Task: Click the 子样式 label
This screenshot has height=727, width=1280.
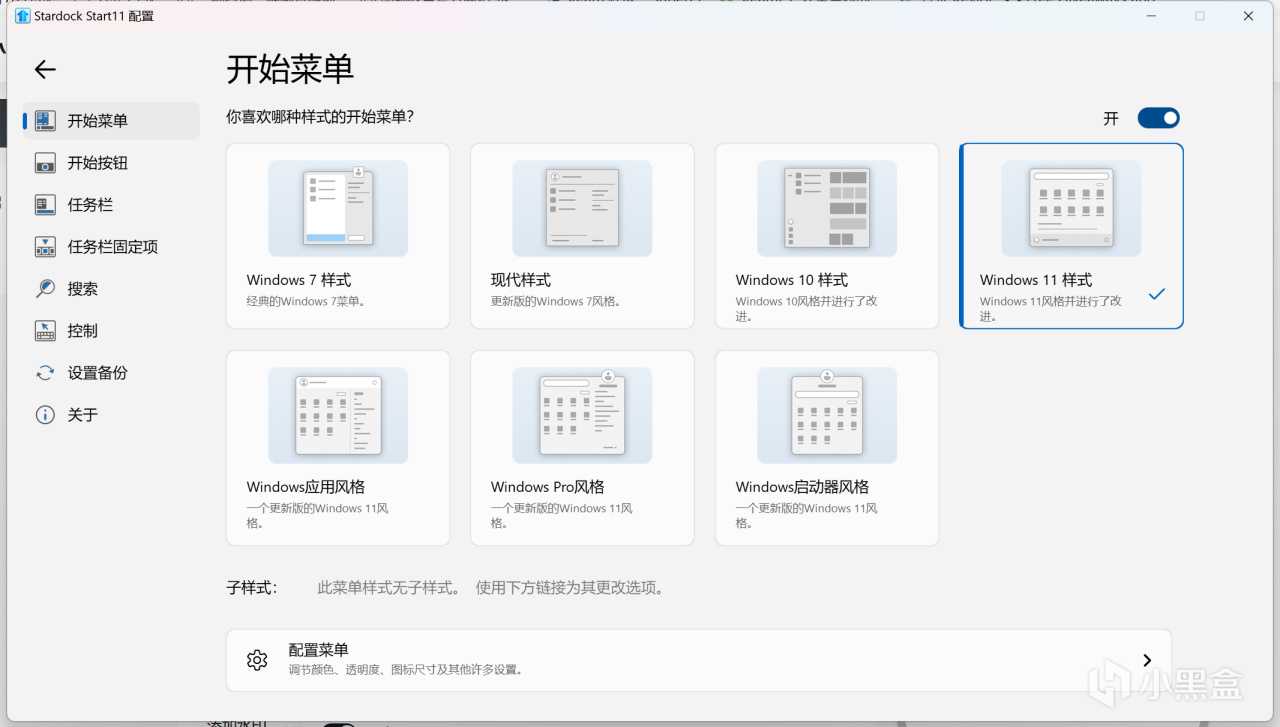Action: point(252,588)
